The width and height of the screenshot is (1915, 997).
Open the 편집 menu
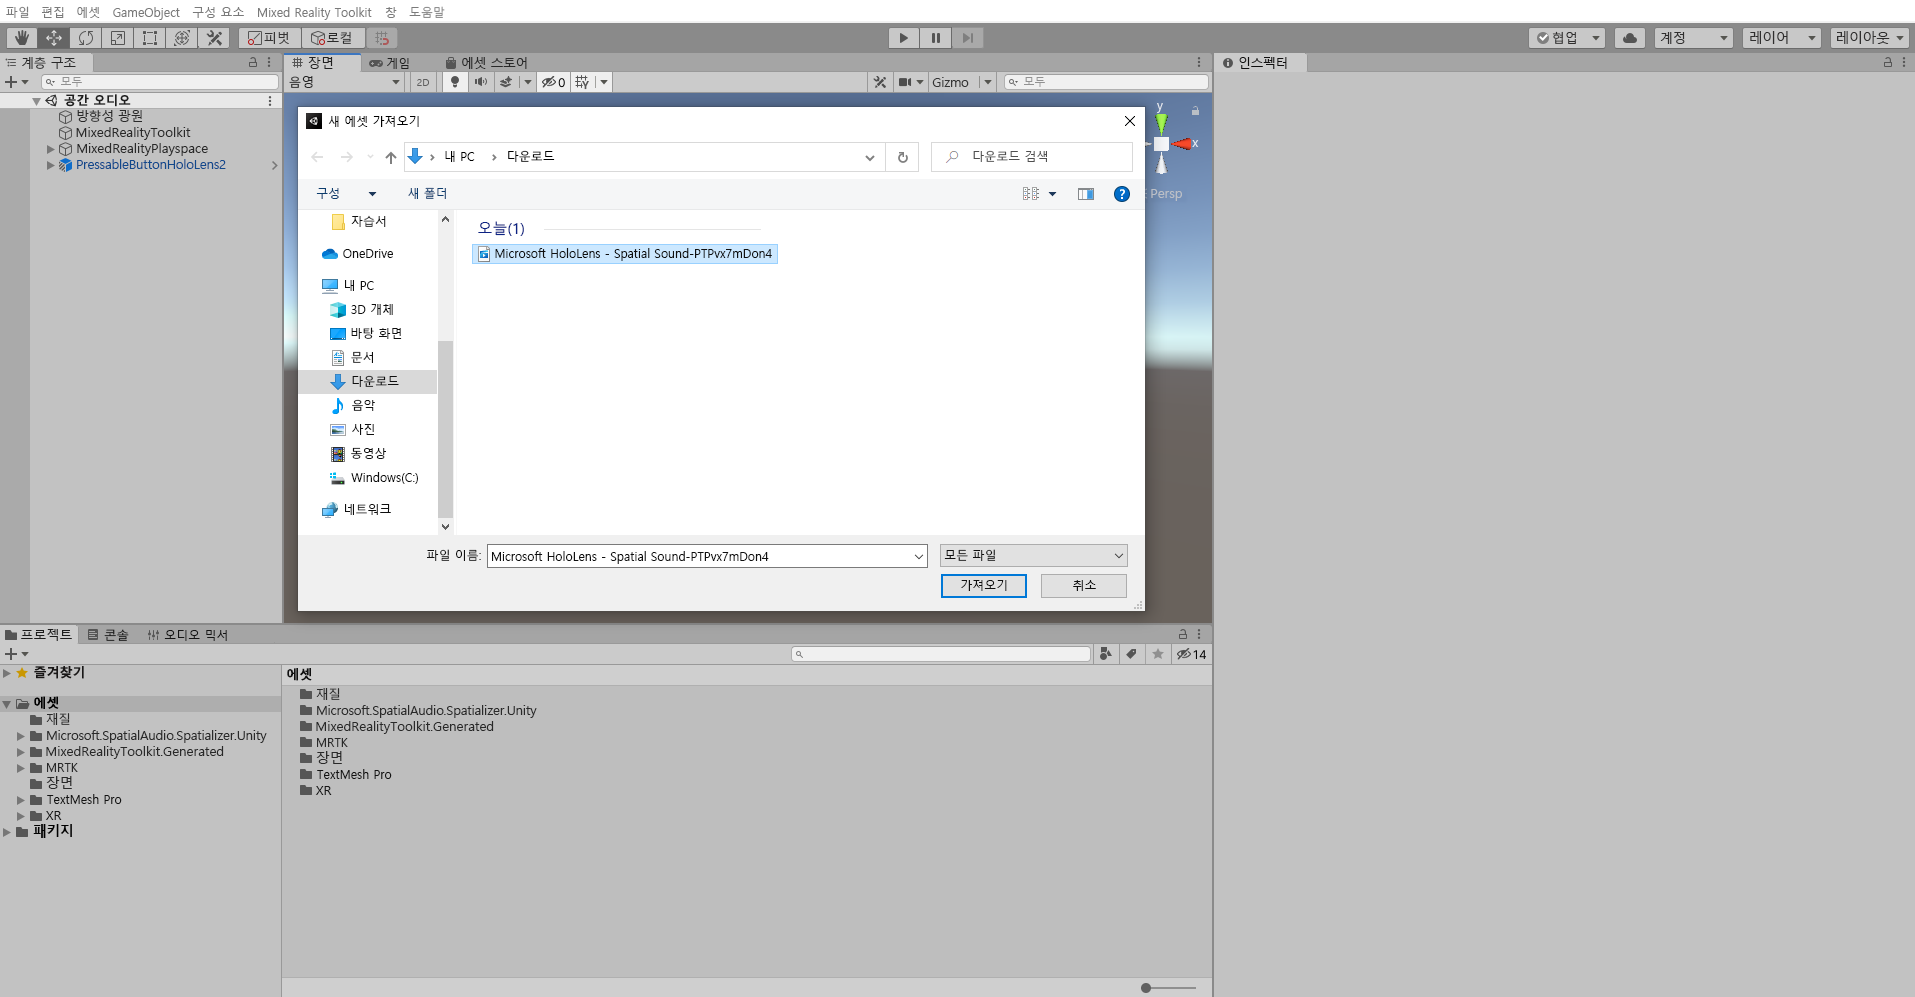point(53,12)
